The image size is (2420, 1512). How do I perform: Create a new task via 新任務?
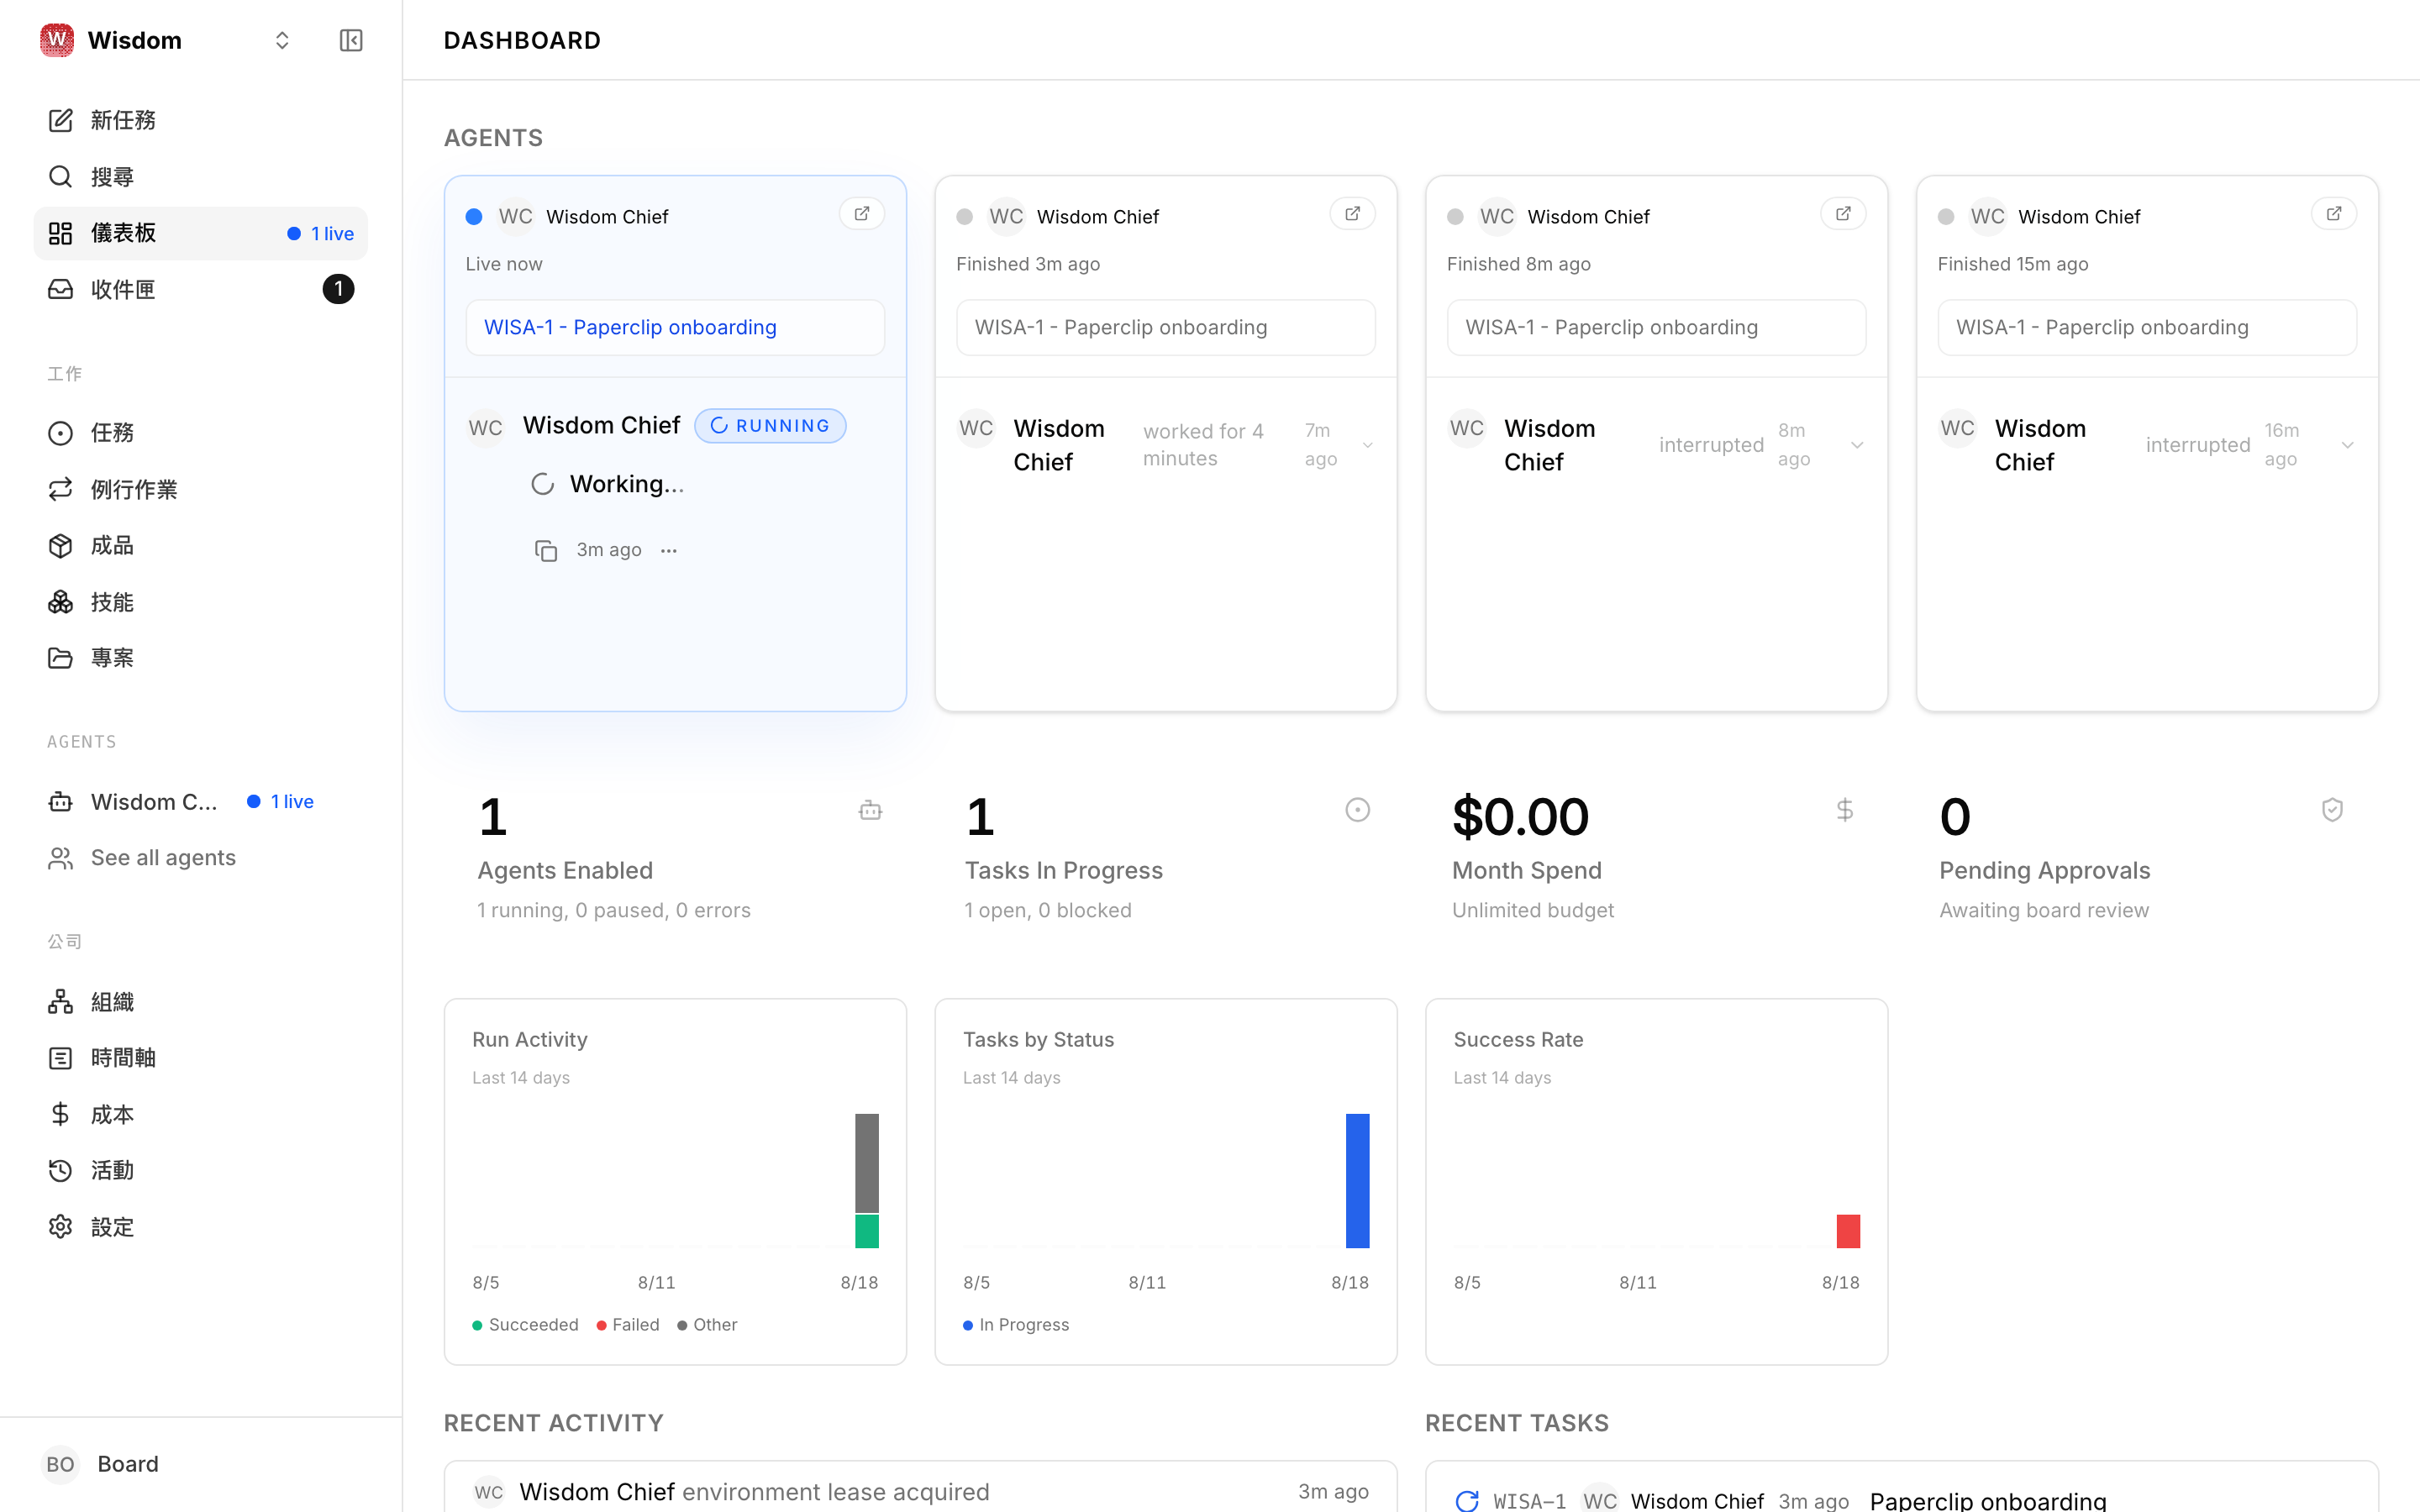pyautogui.click(x=201, y=120)
